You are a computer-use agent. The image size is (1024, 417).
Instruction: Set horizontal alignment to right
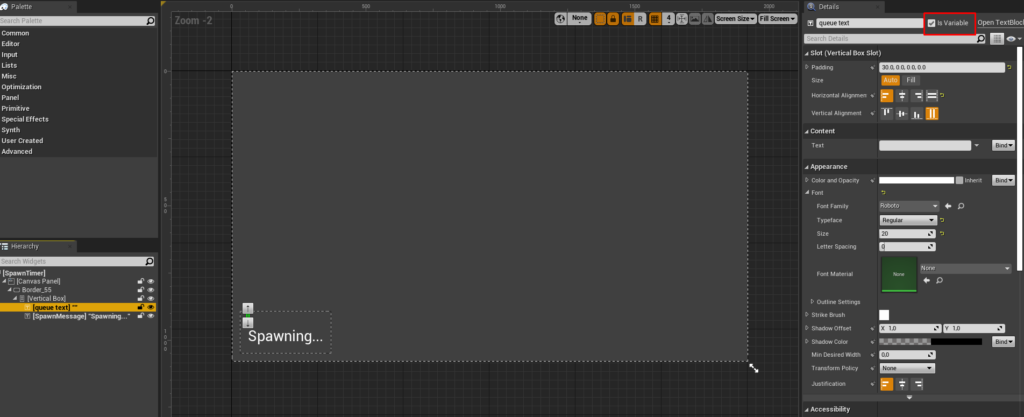918,96
